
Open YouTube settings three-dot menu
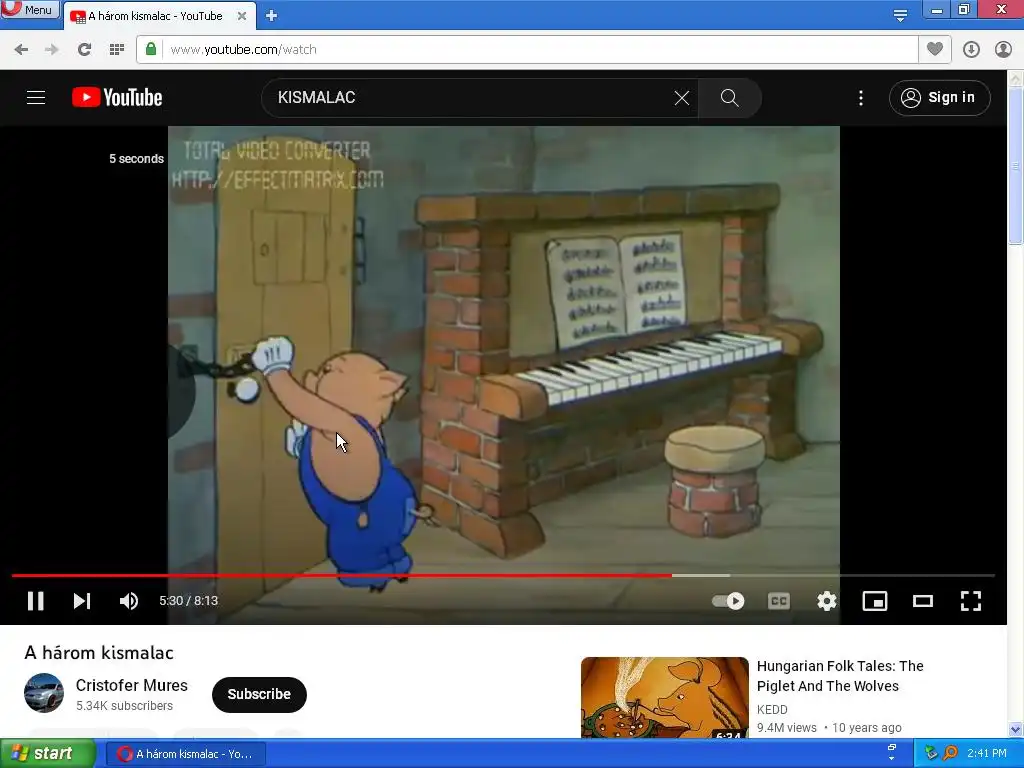pos(861,98)
